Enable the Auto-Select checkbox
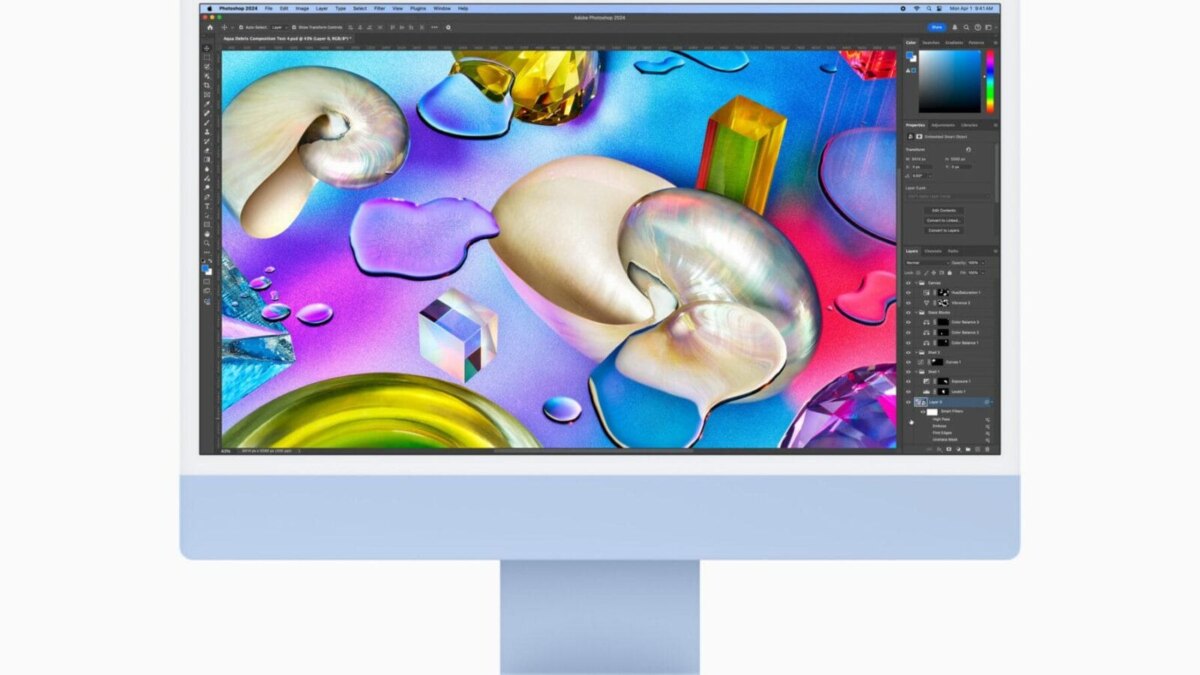The image size is (1200, 675). click(x=240, y=27)
